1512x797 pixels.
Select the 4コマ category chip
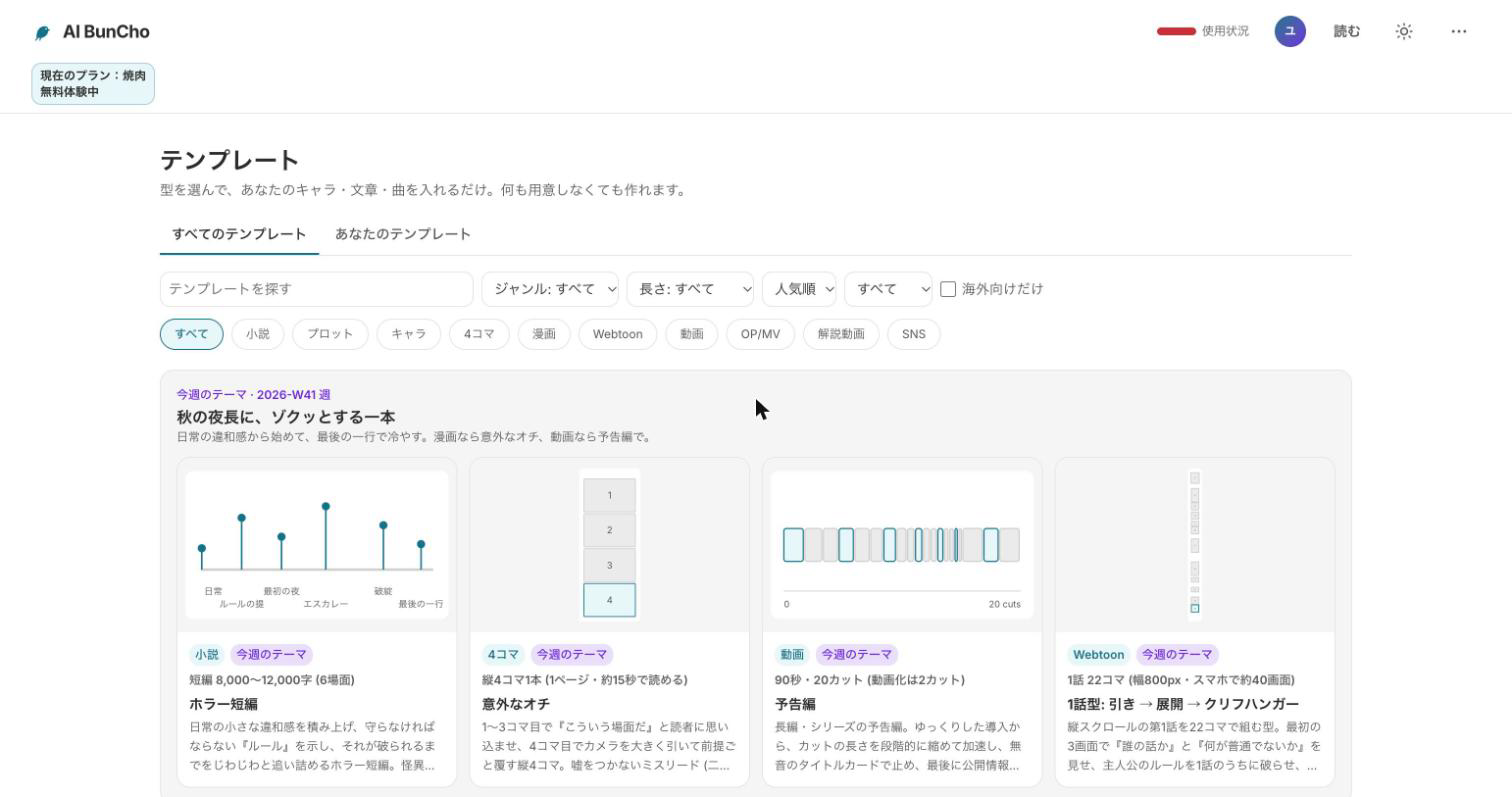479,334
